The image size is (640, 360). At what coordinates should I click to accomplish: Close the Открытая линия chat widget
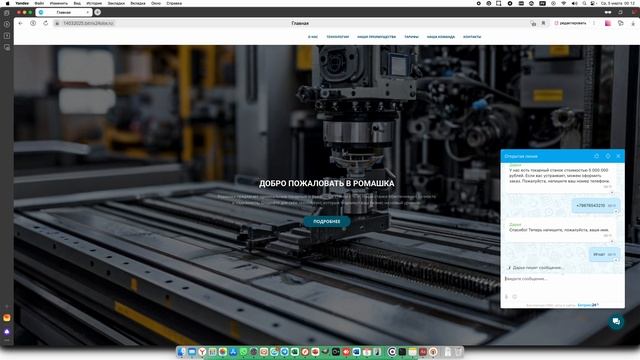point(618,156)
